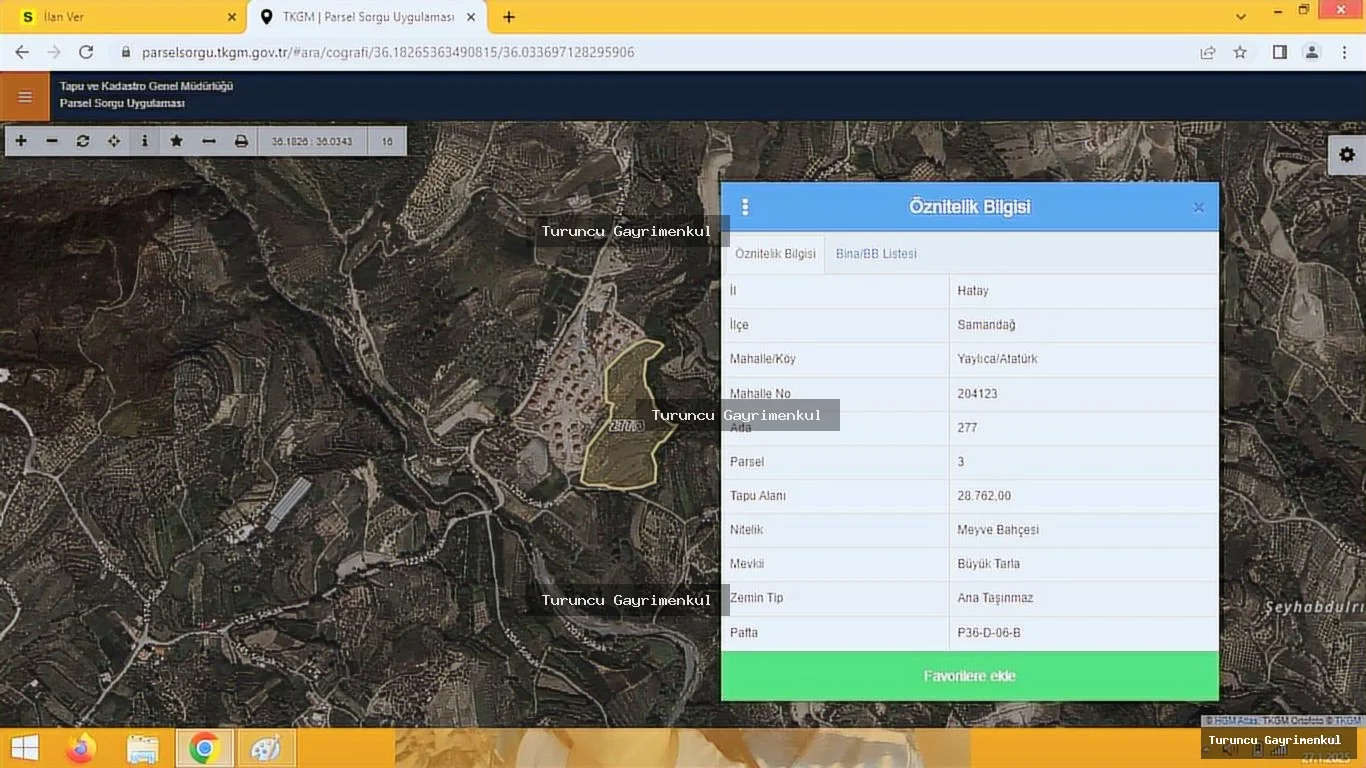Close the İlan Ver tab
Screen dimensions: 1366x768
(232, 17)
